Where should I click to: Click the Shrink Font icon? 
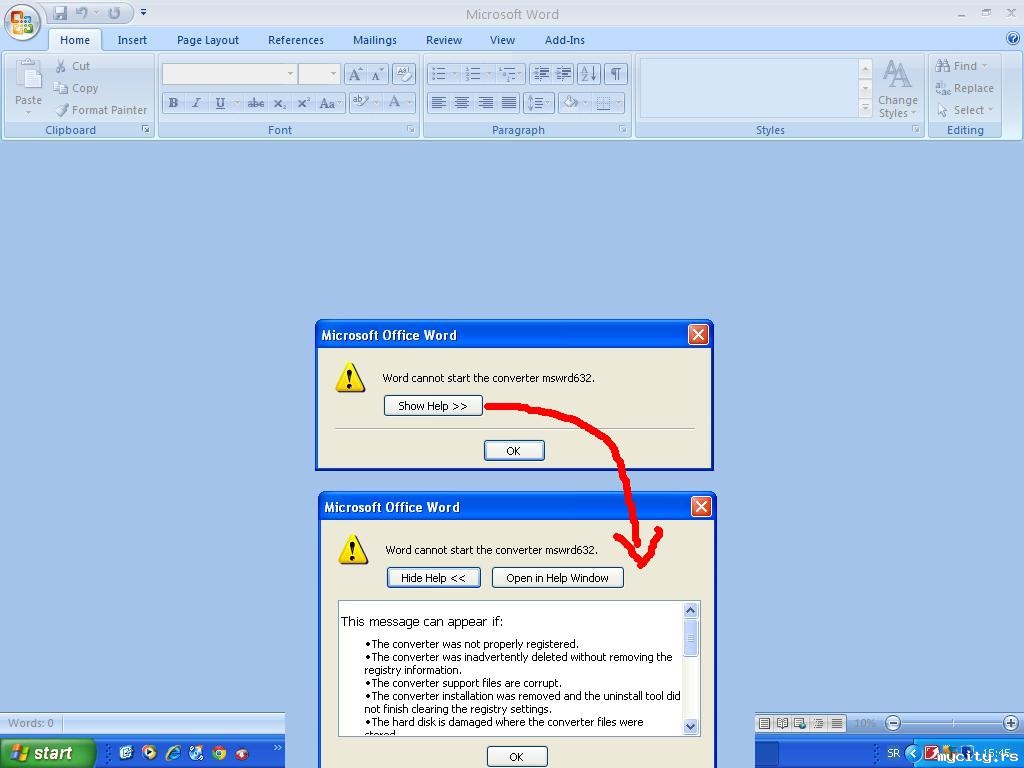point(377,74)
